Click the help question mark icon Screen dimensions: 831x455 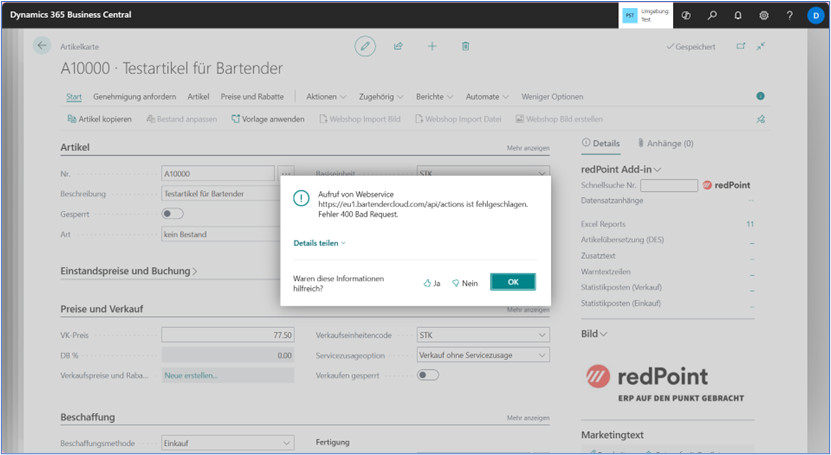(x=789, y=16)
